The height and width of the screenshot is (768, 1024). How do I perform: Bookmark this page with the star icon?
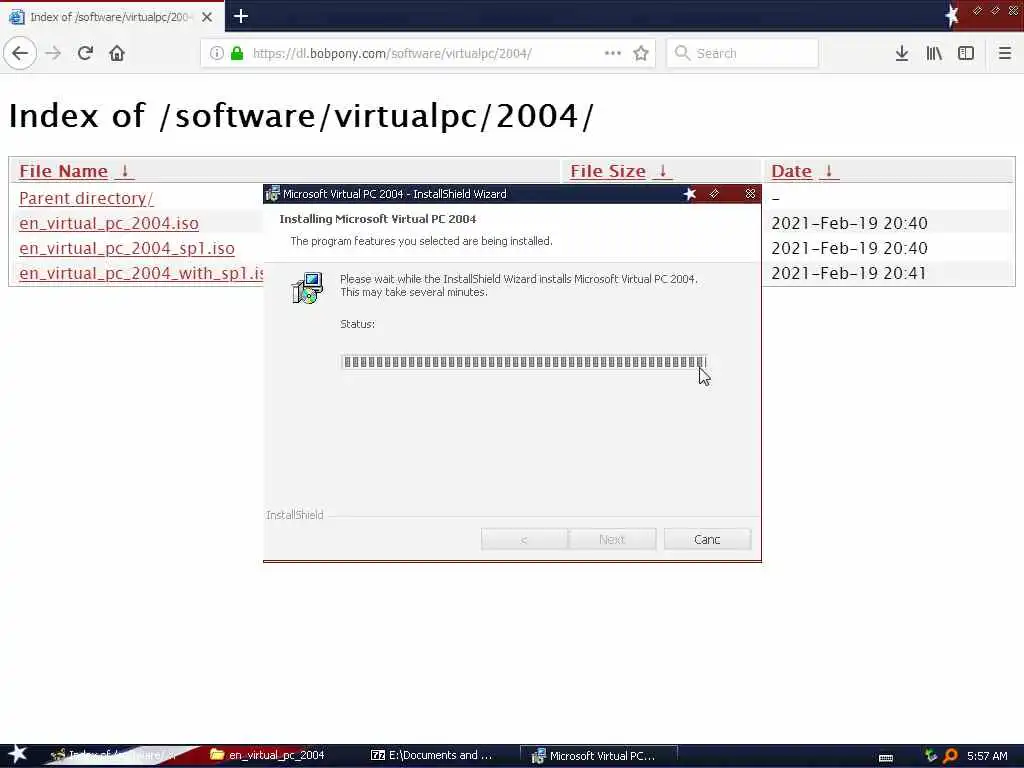point(641,53)
